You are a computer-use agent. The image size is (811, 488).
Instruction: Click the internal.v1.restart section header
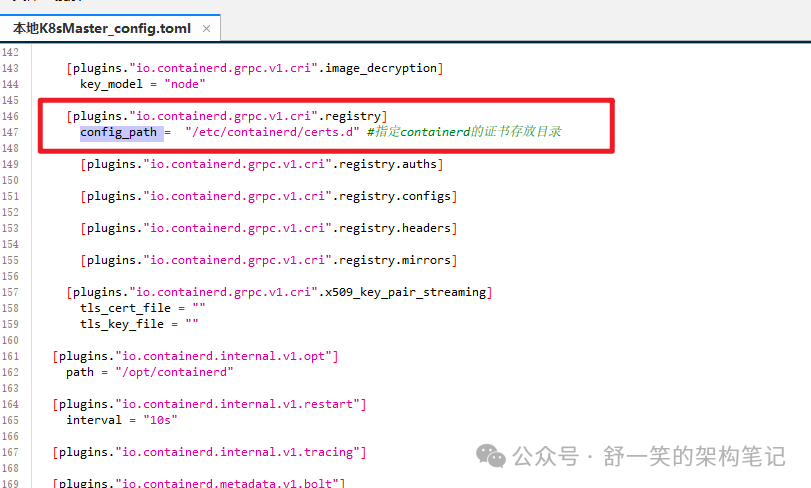[209, 404]
